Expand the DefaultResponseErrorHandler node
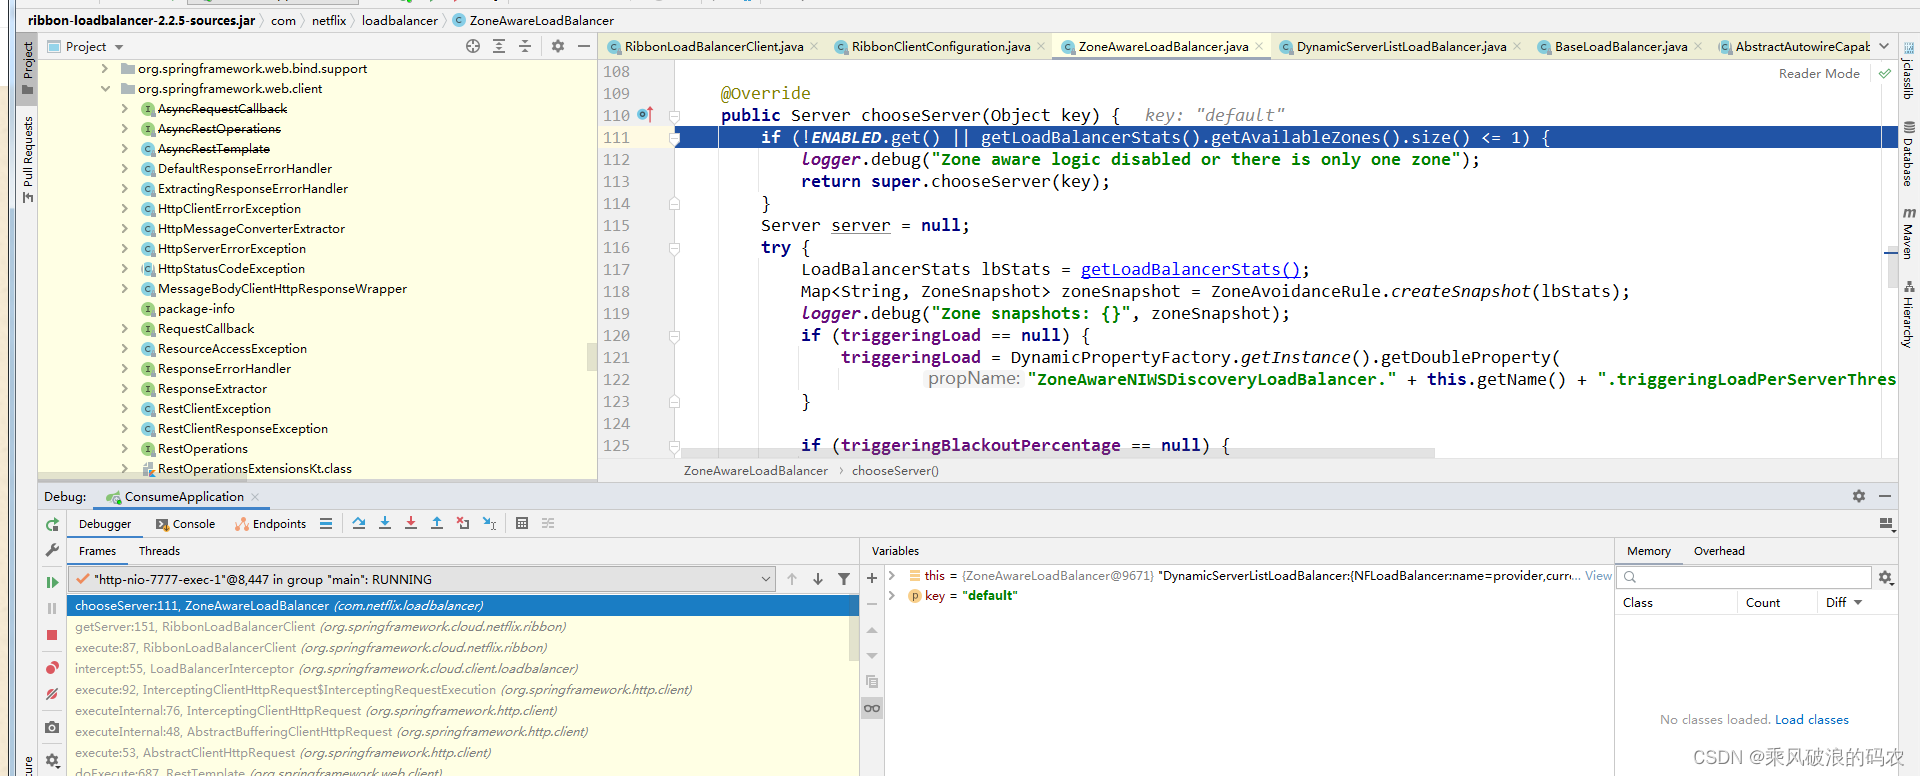Viewport: 1920px width, 776px height. click(x=125, y=169)
